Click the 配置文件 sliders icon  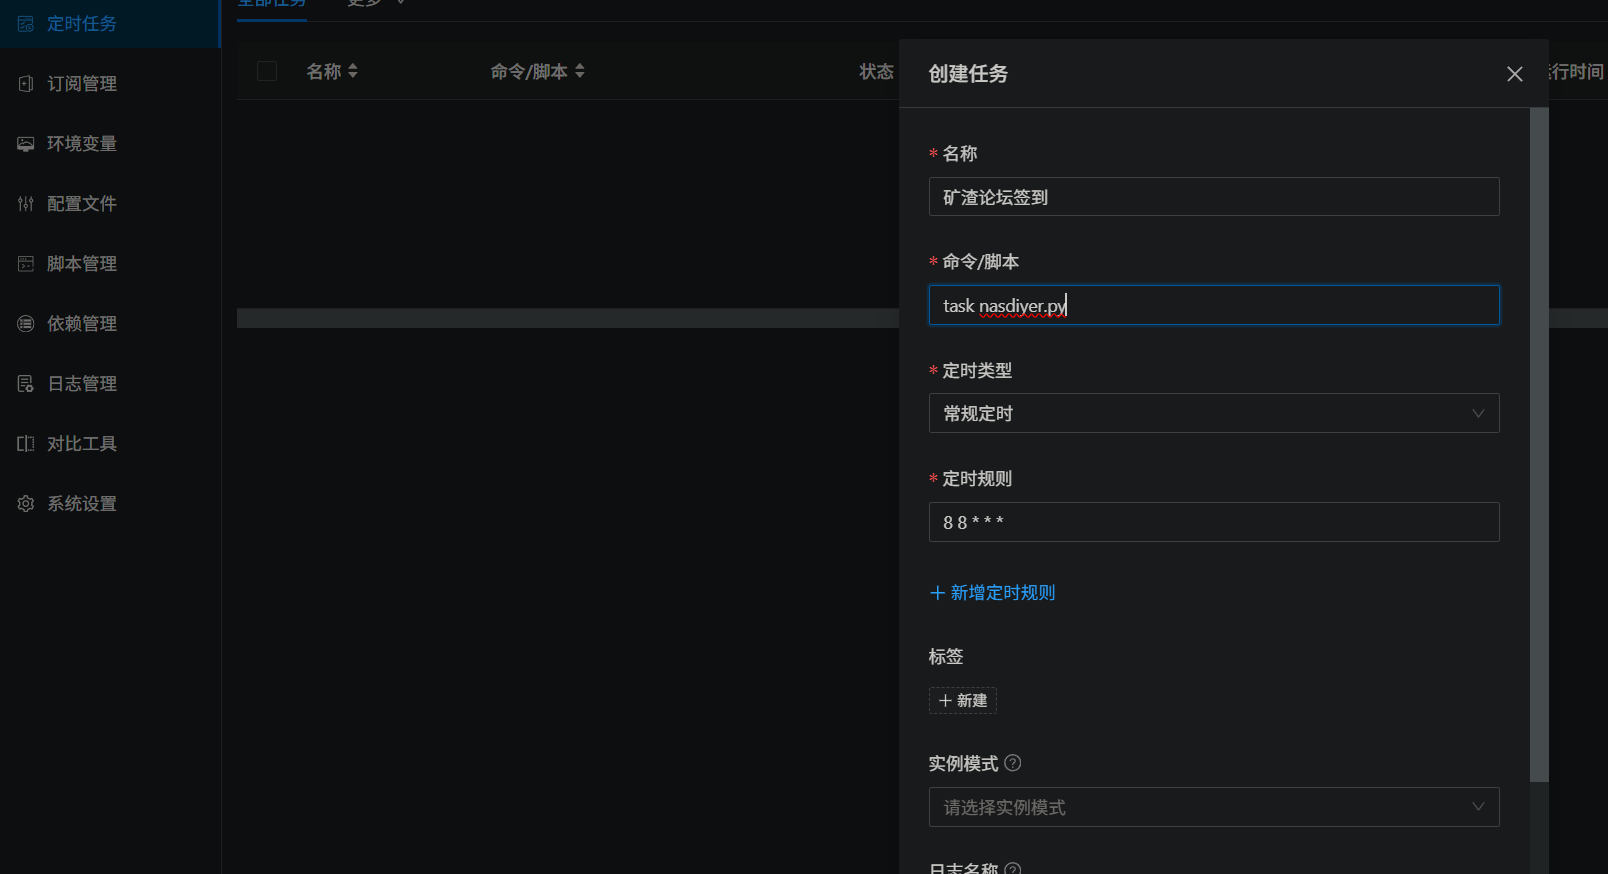(x=26, y=204)
